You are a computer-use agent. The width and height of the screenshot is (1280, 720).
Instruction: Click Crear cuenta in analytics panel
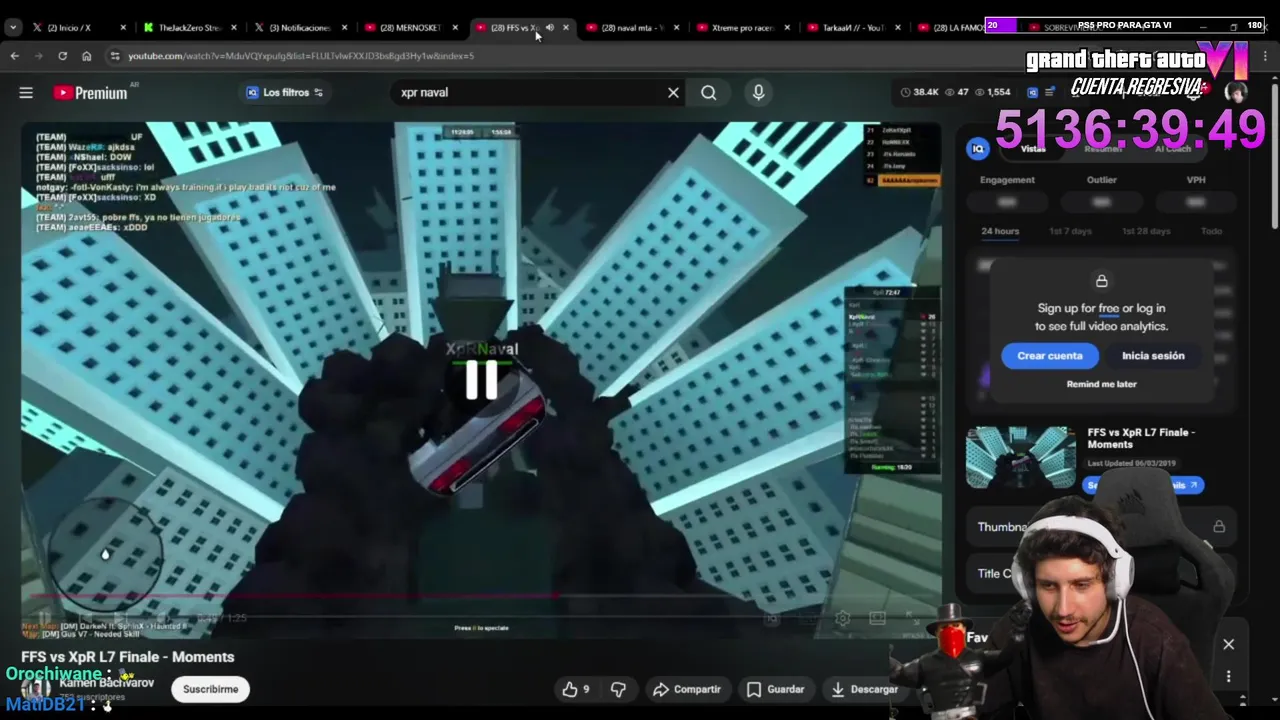[1050, 356]
